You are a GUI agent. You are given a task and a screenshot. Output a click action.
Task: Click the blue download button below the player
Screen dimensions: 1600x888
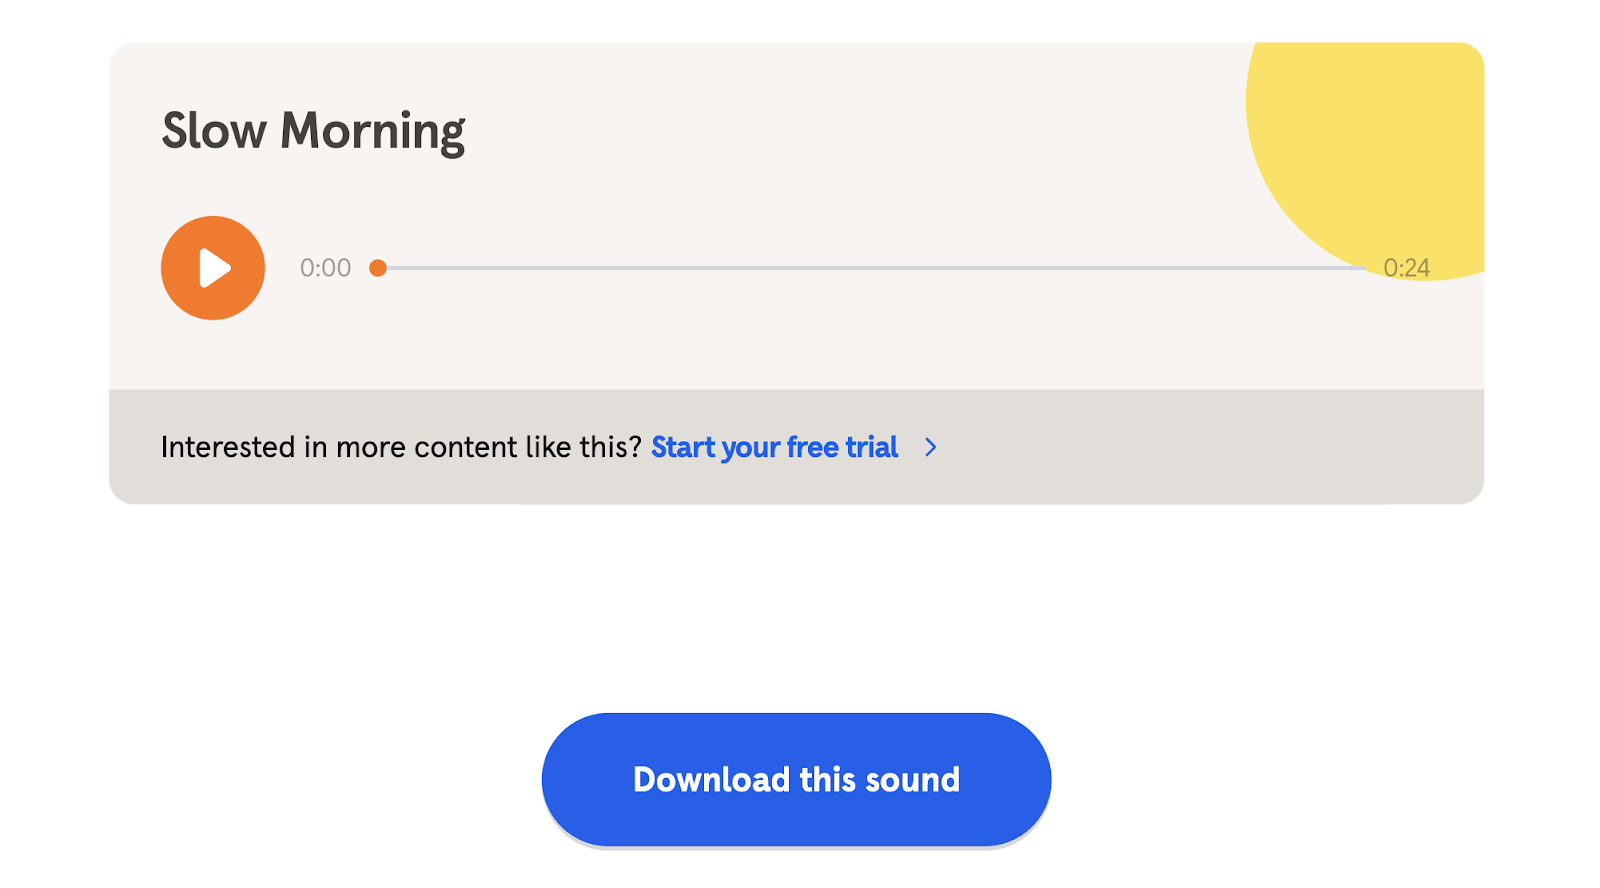pyautogui.click(x=796, y=779)
